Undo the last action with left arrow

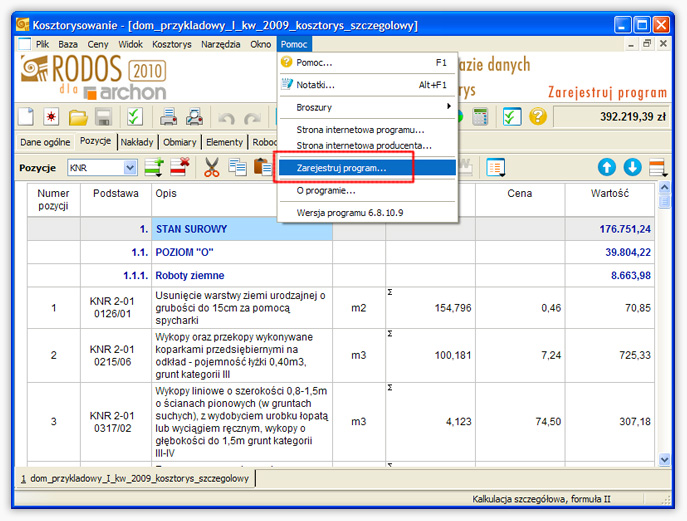point(227,118)
